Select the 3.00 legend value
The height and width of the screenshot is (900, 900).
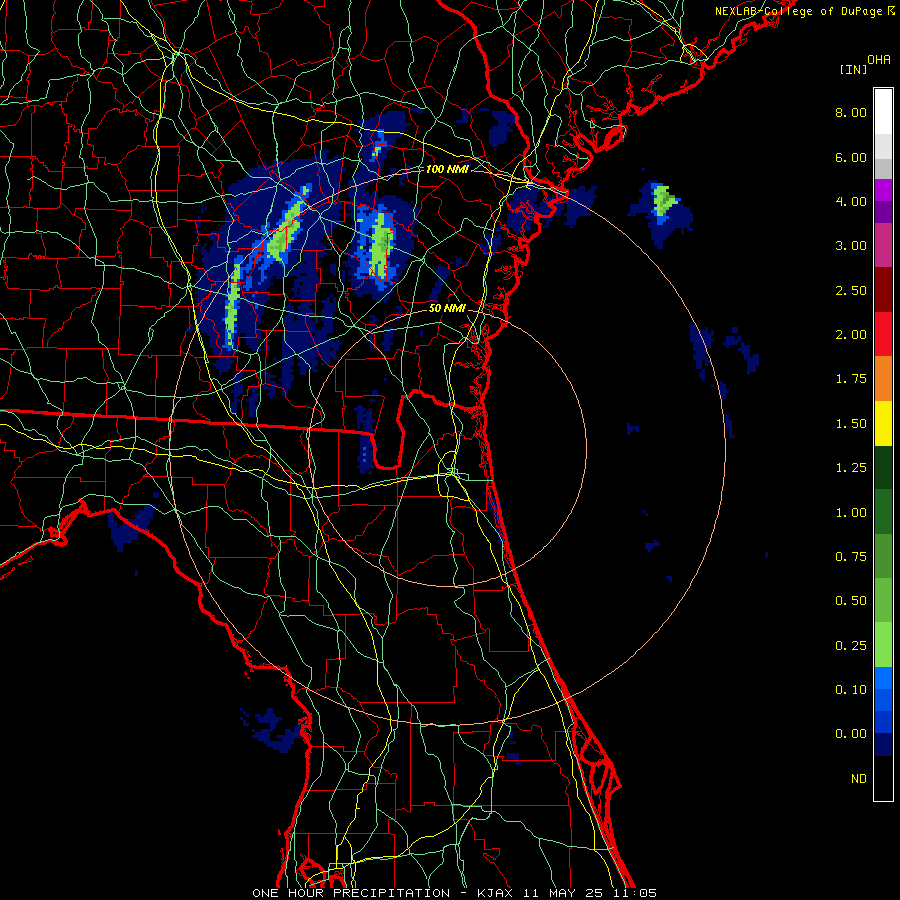[851, 246]
